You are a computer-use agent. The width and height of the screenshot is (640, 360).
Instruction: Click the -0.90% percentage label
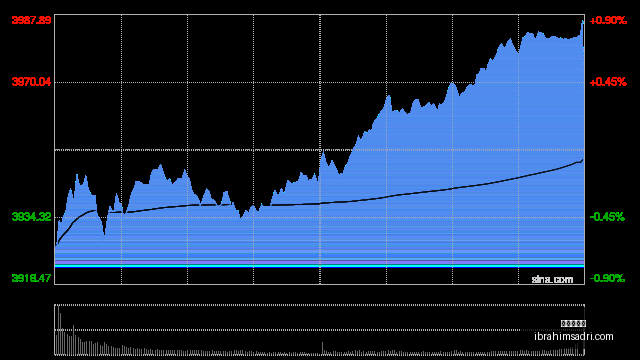click(607, 278)
